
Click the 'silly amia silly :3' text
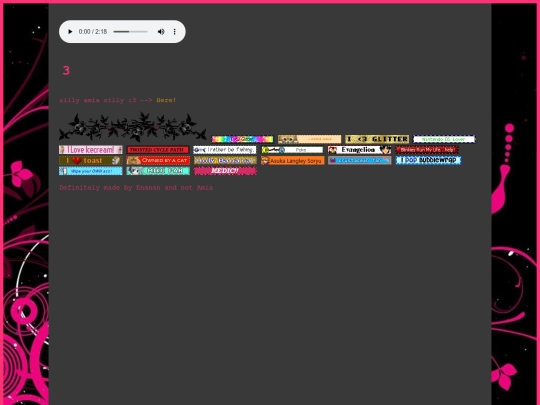pos(98,100)
